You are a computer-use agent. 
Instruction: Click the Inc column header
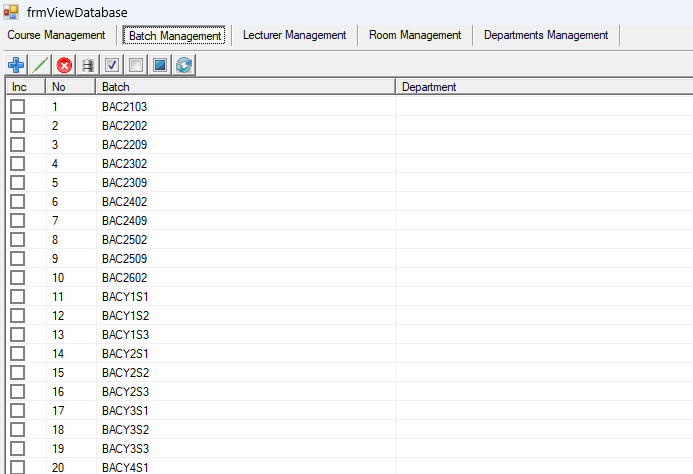26,87
